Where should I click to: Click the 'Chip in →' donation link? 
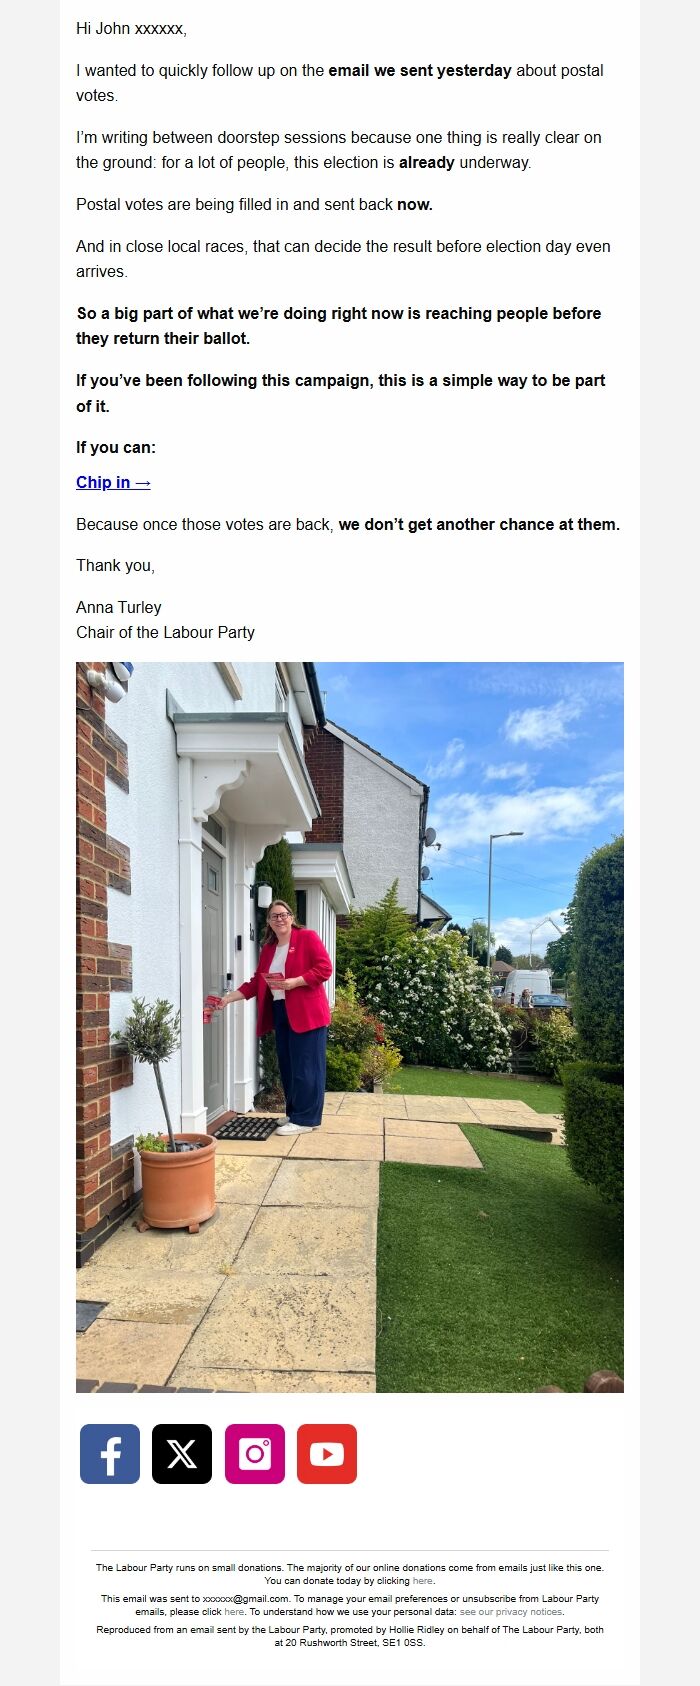click(113, 482)
